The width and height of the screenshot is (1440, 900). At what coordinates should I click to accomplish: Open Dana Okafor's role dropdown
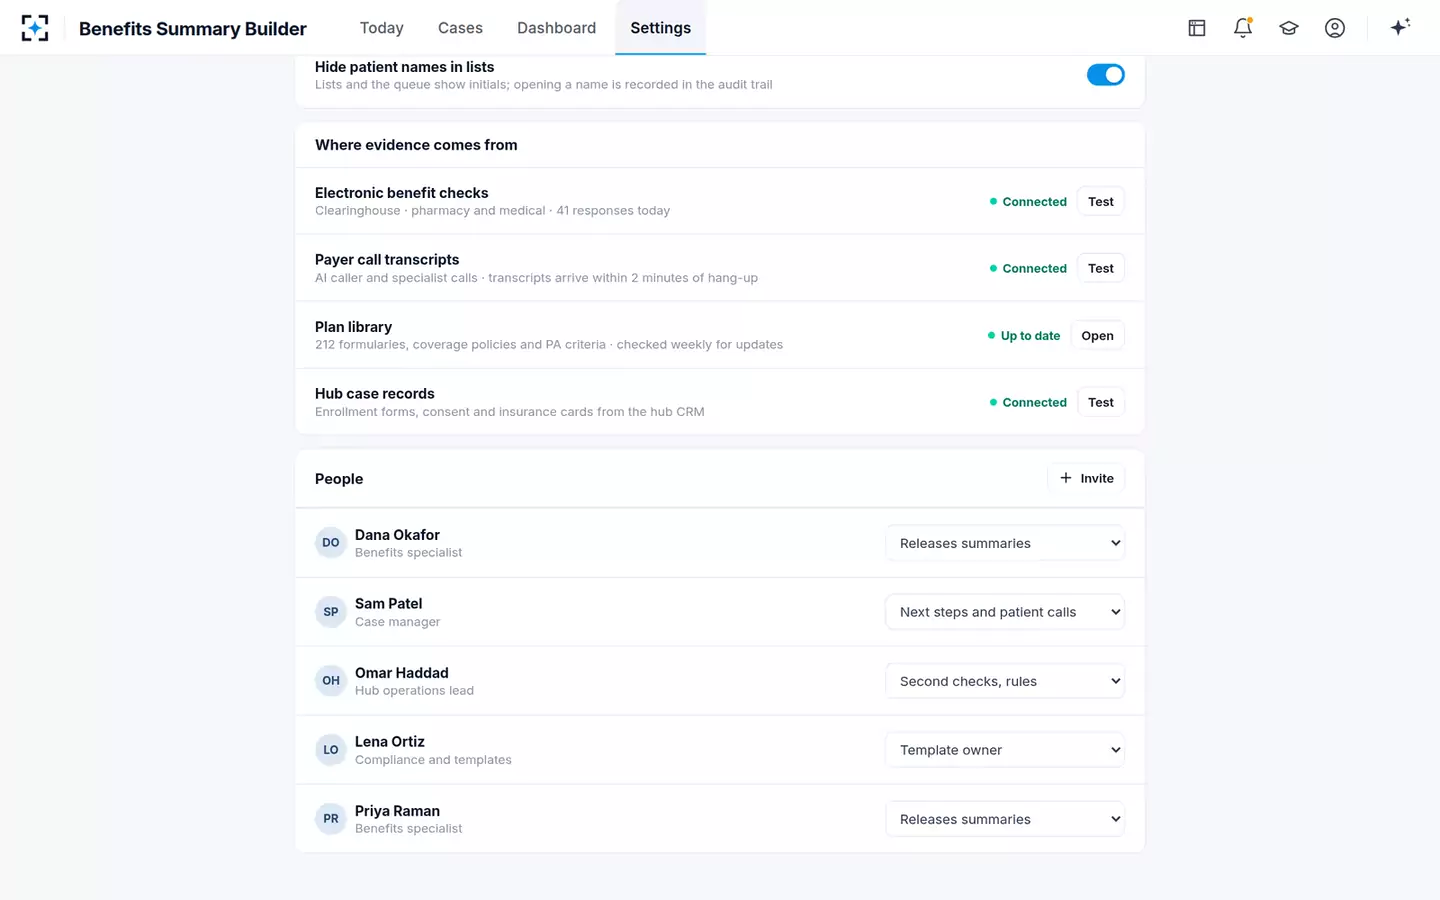point(1005,543)
